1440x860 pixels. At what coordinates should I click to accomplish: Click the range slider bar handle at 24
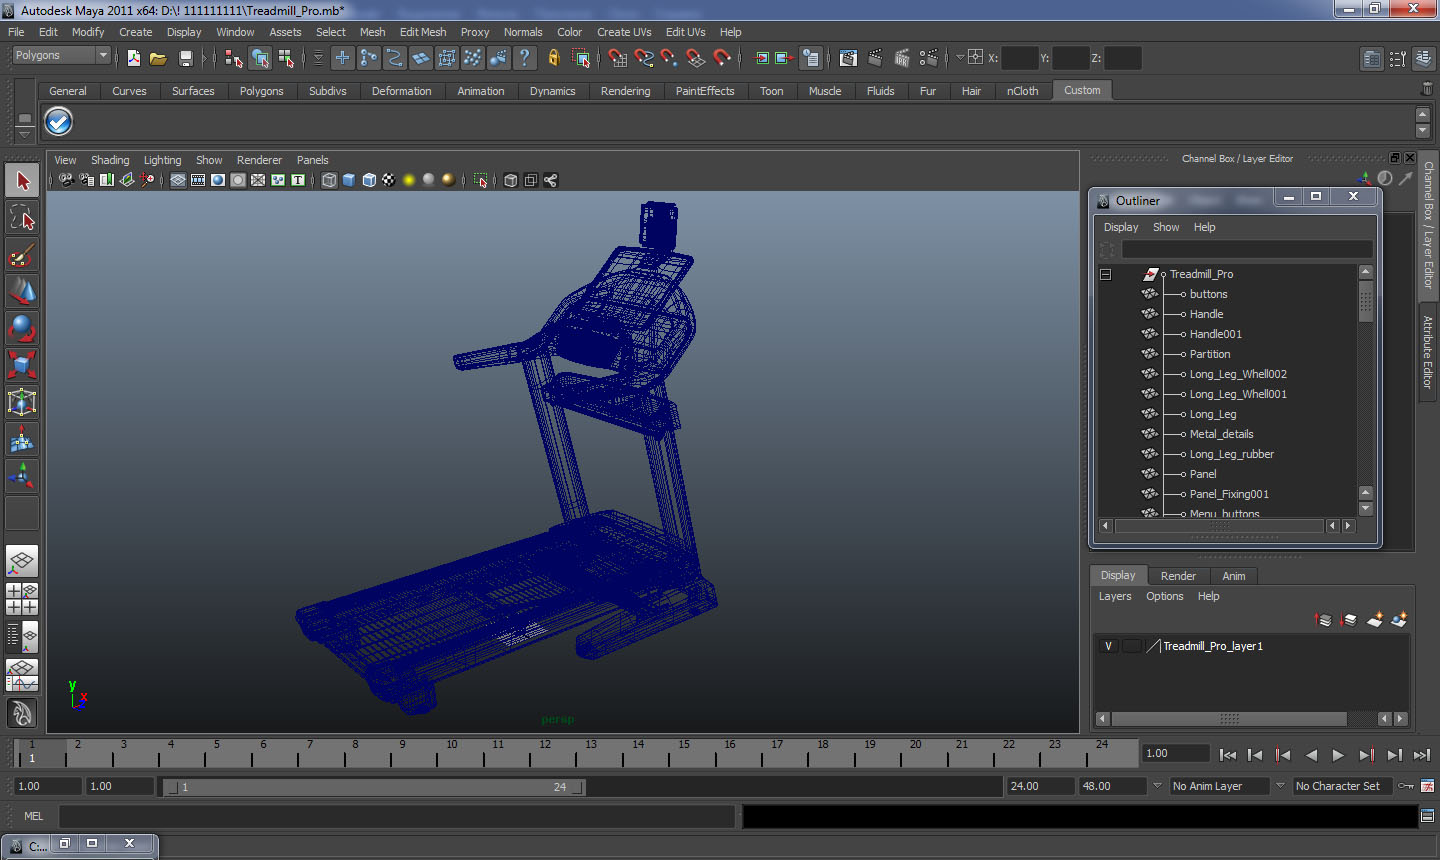point(579,787)
